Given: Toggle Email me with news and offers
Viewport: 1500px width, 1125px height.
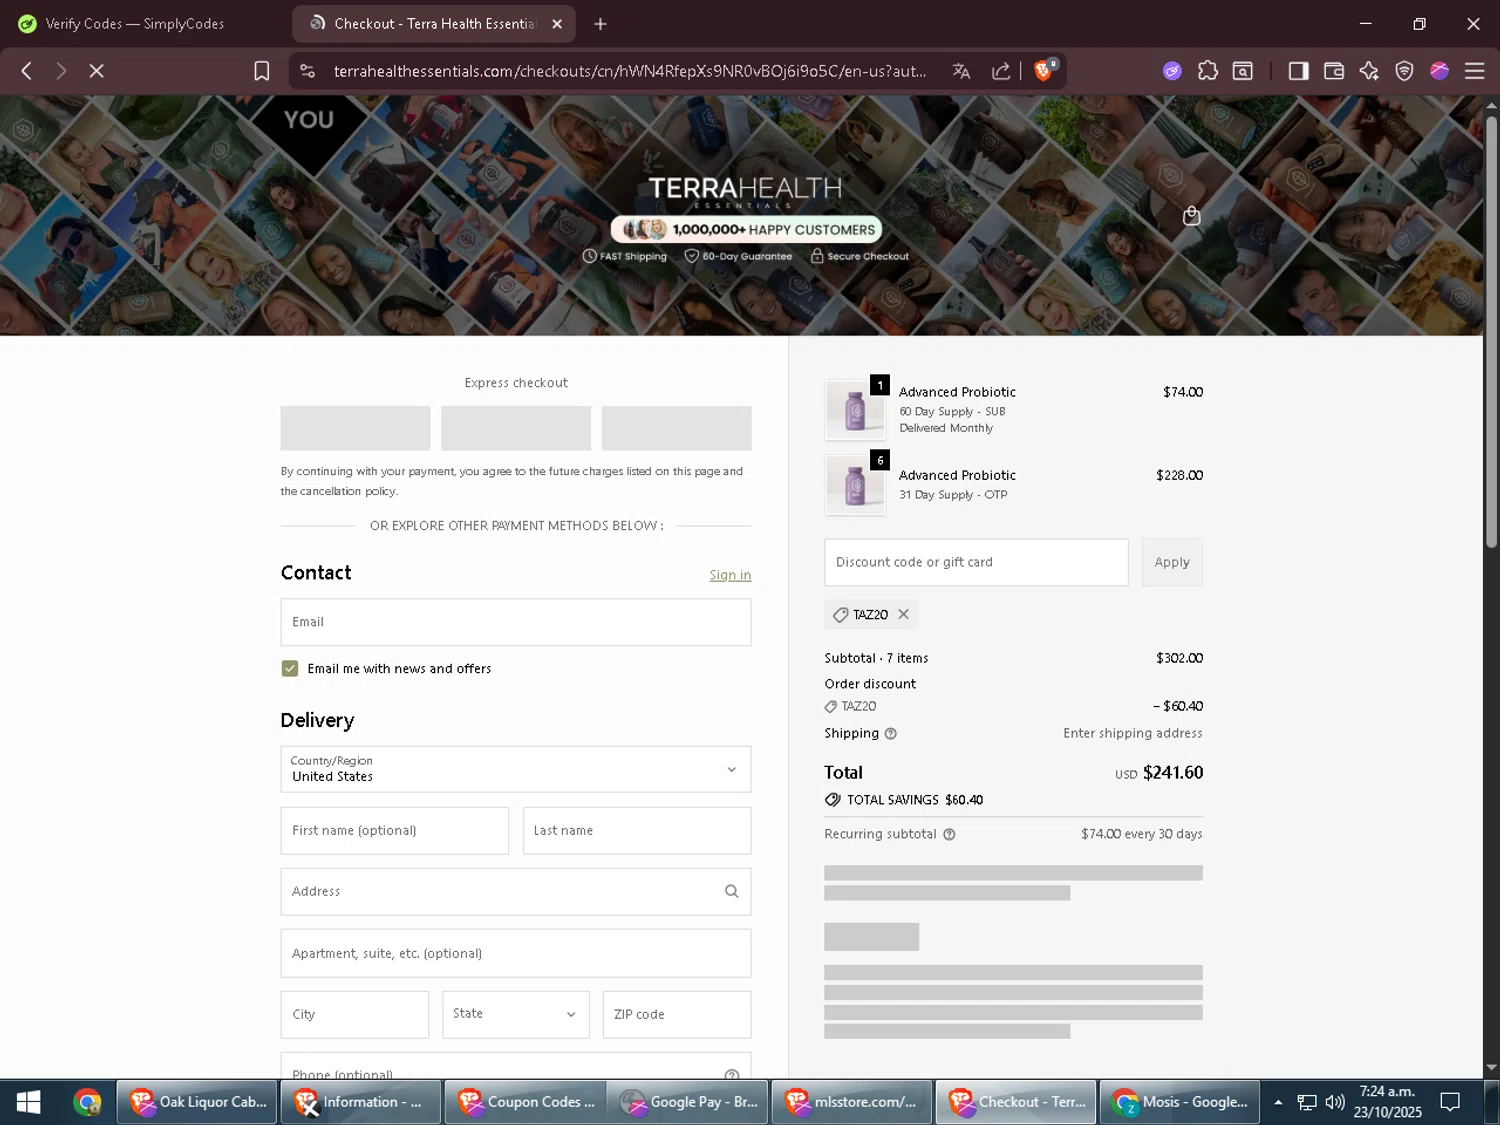Looking at the screenshot, I should point(290,669).
